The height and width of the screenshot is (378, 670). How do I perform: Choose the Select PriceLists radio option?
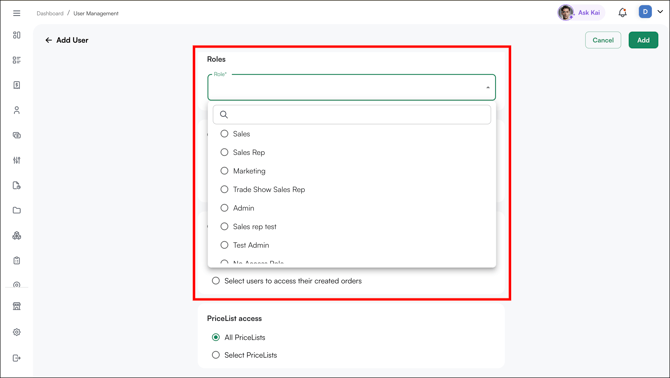click(216, 355)
